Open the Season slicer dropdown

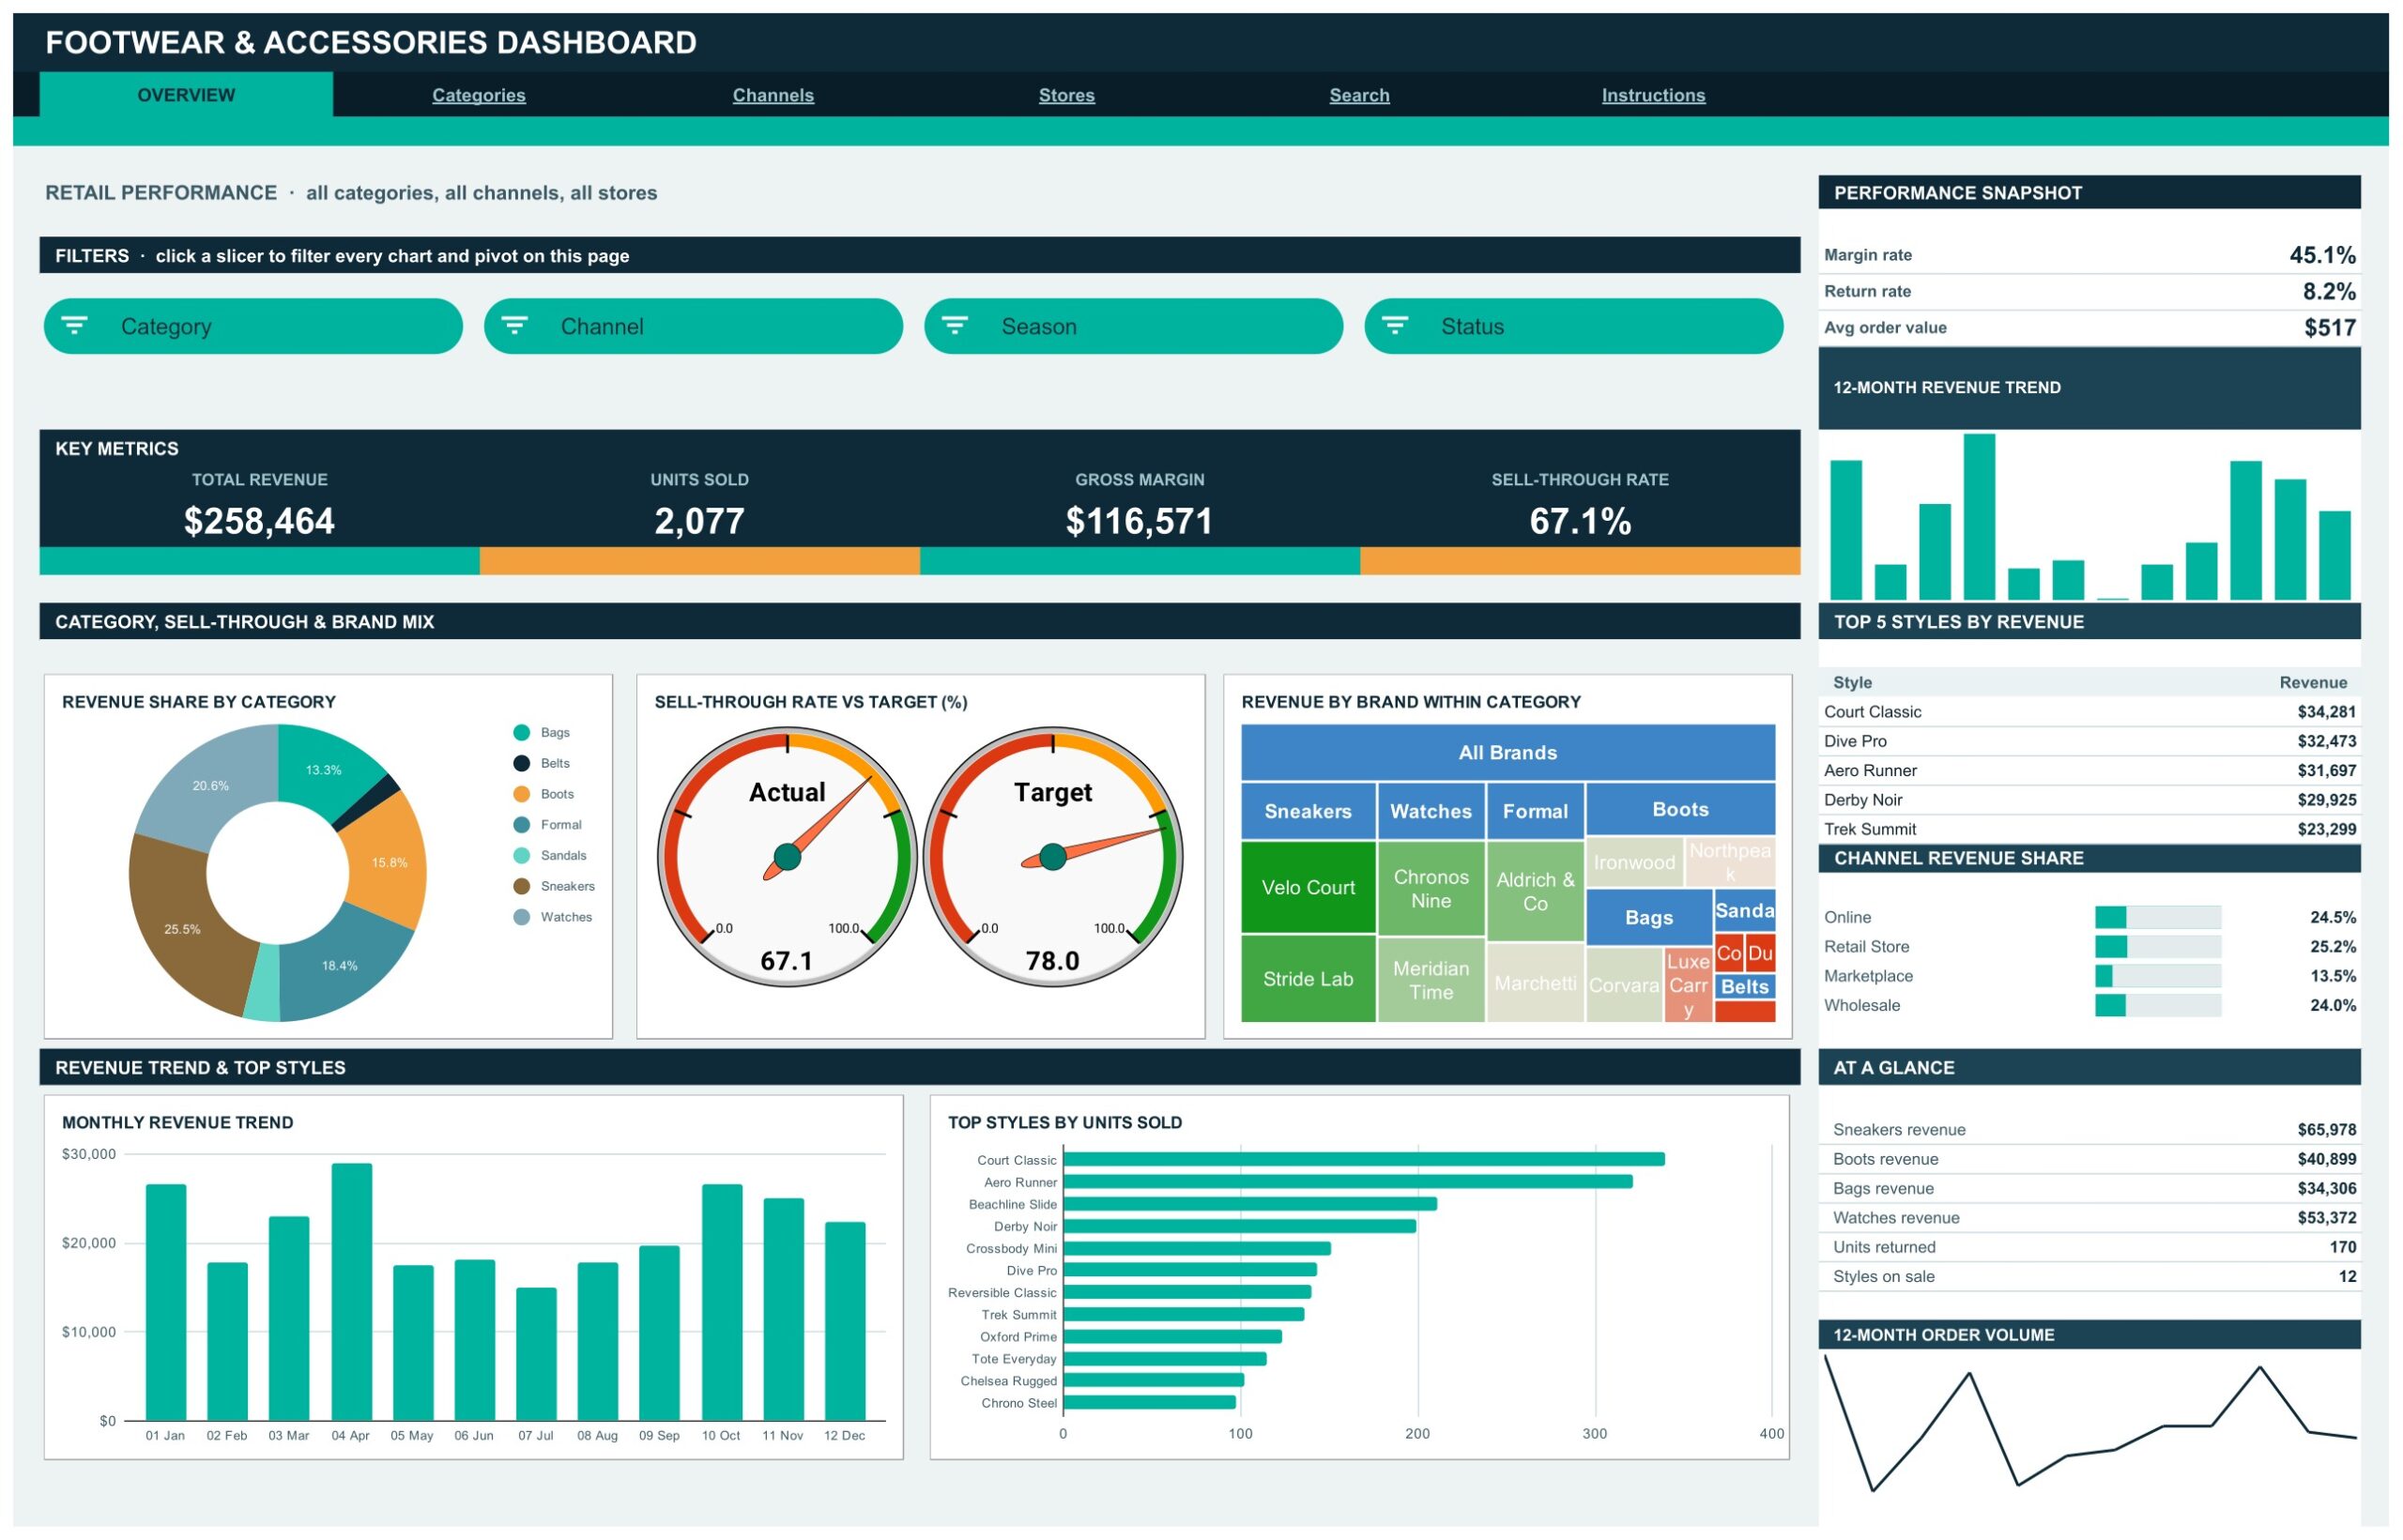(1133, 326)
